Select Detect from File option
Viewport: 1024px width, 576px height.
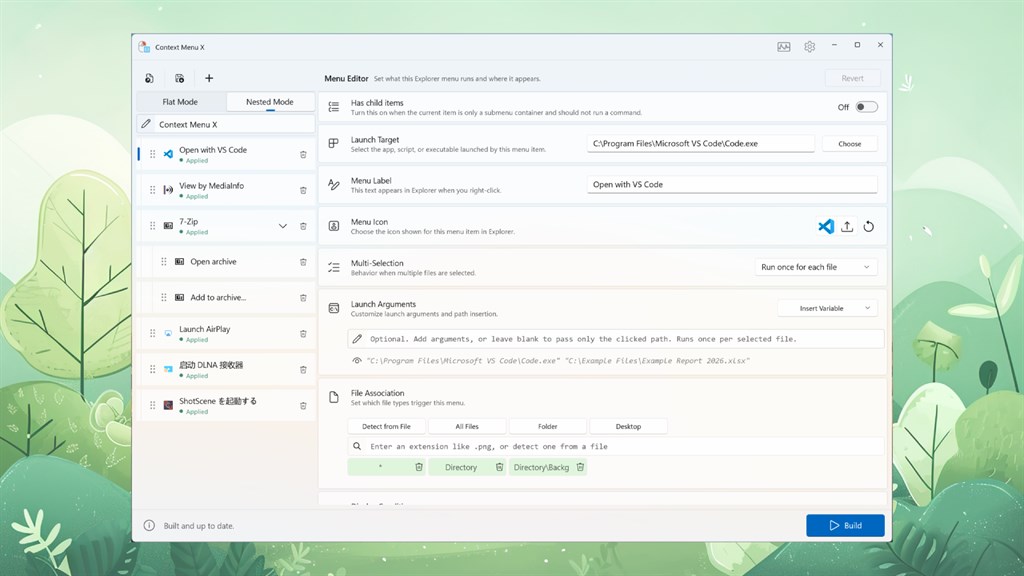pyautogui.click(x=387, y=426)
